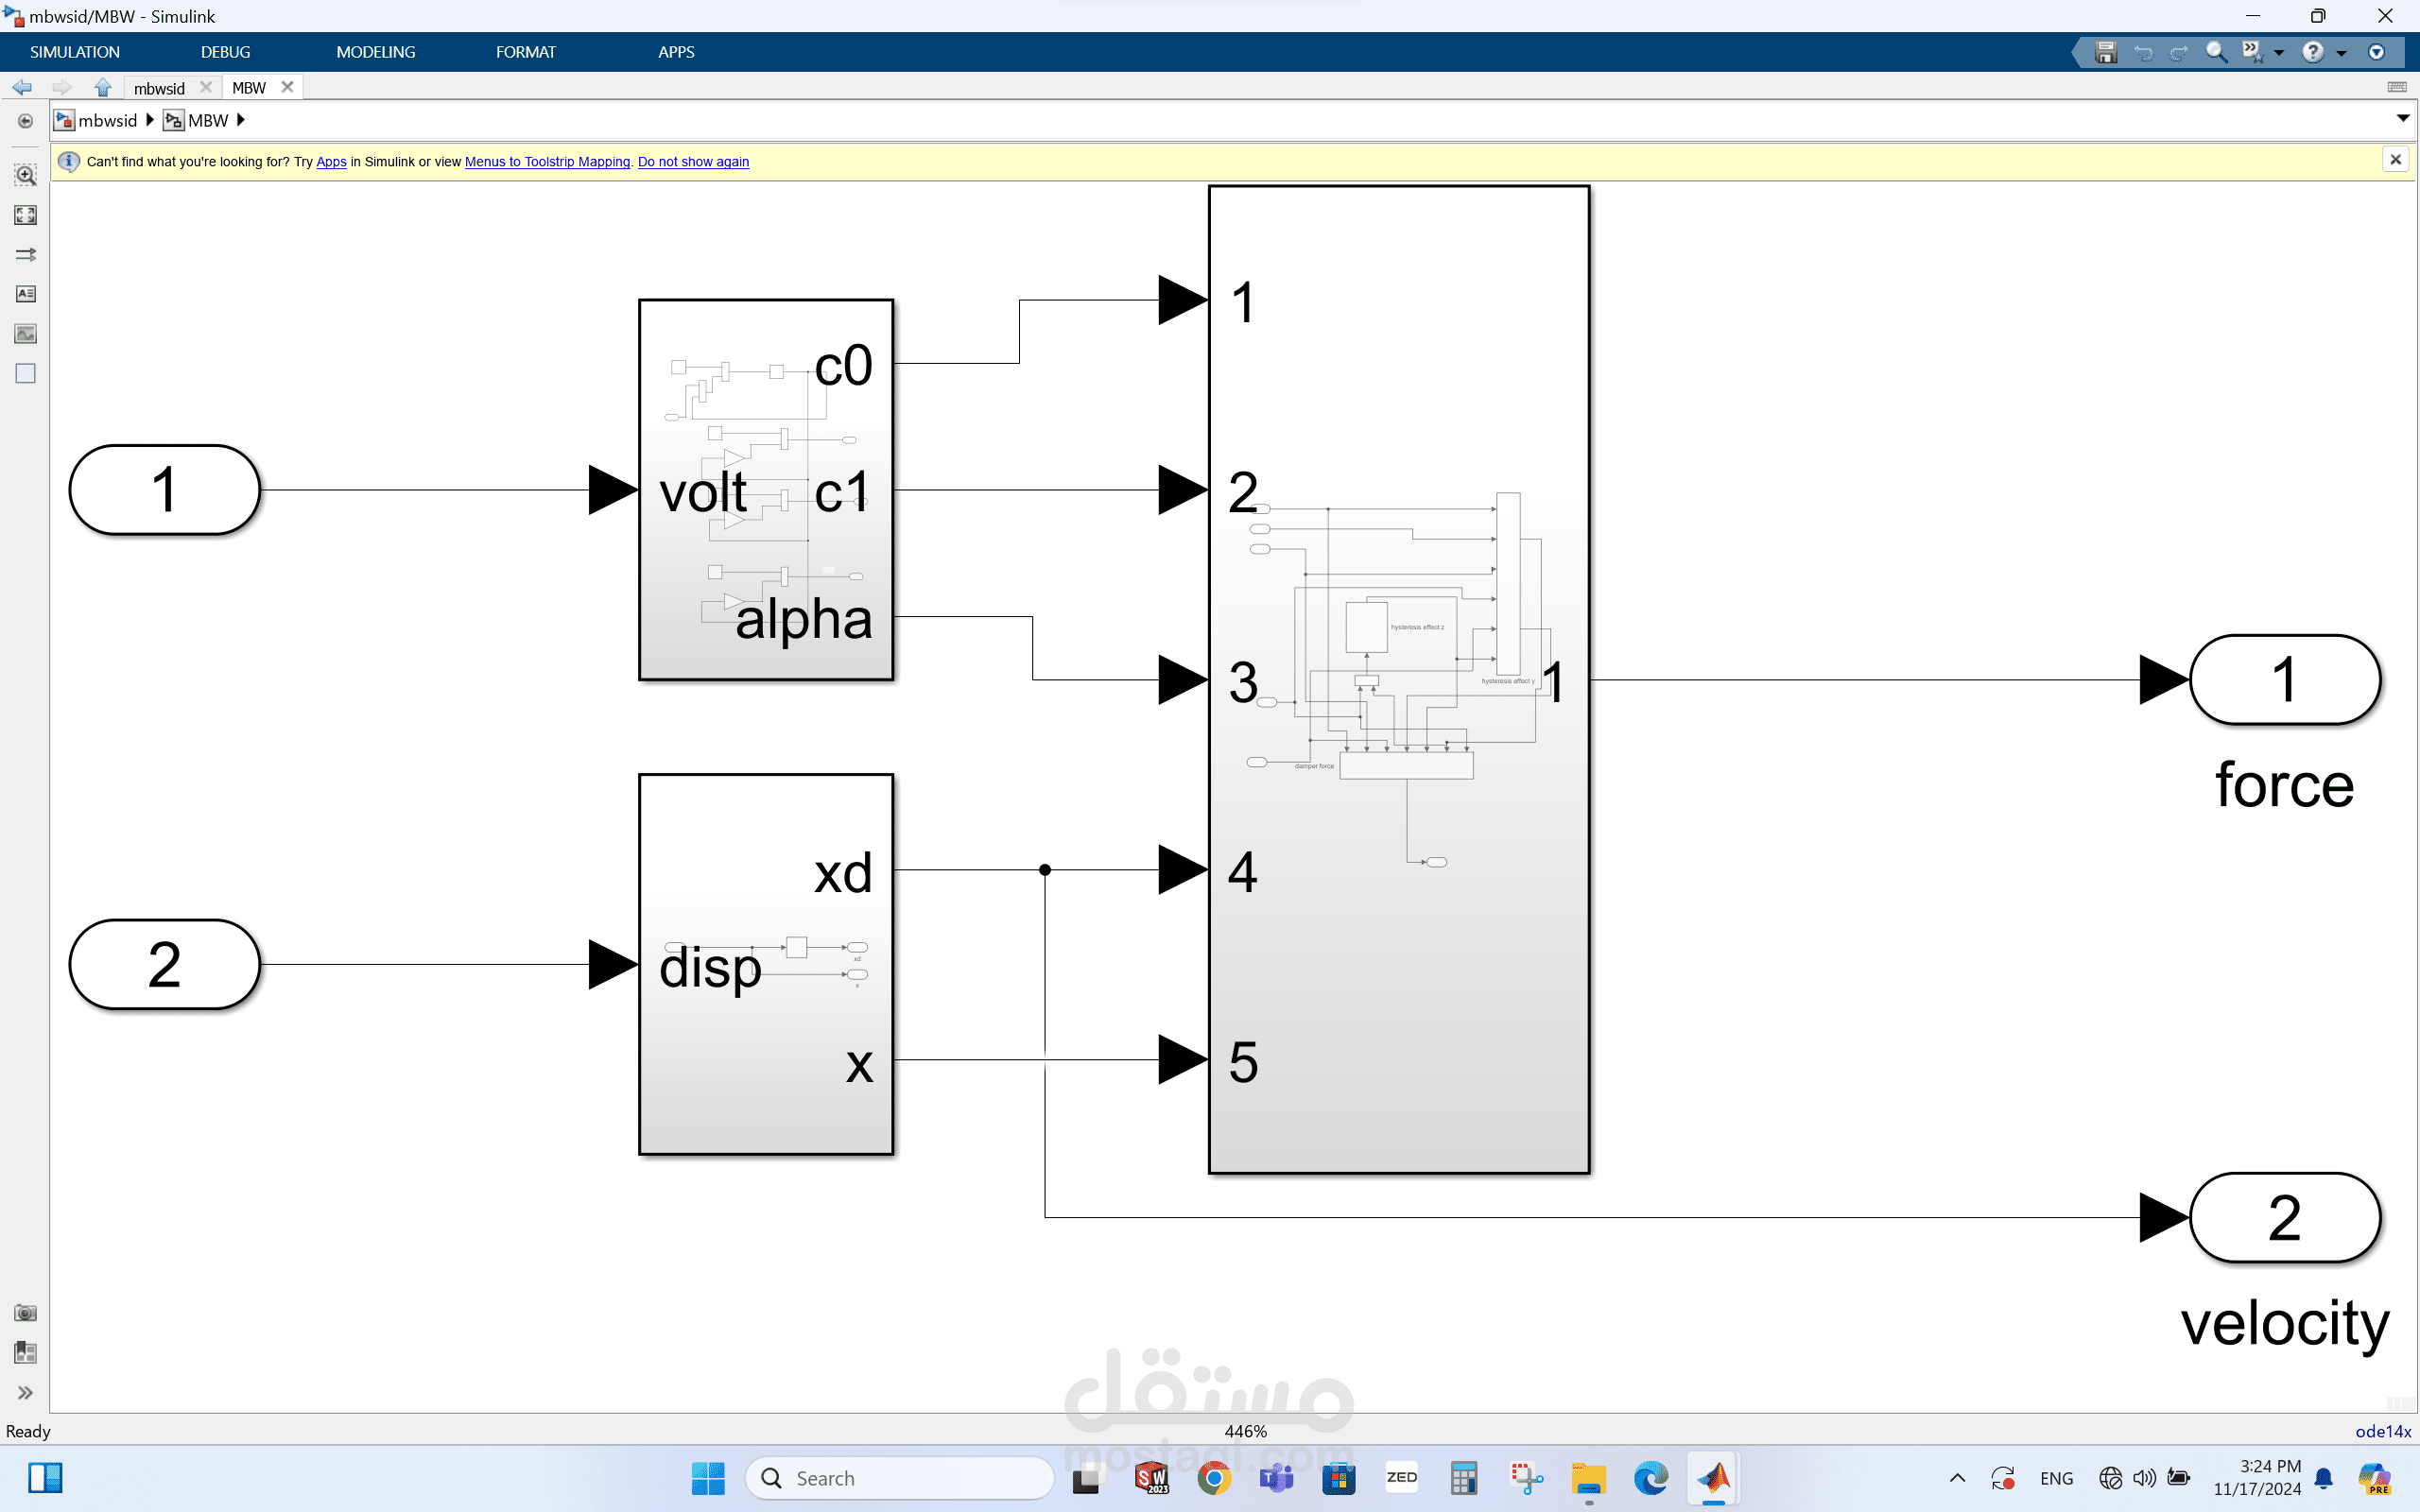Open the address bar dropdown arrow at right

coord(2402,119)
